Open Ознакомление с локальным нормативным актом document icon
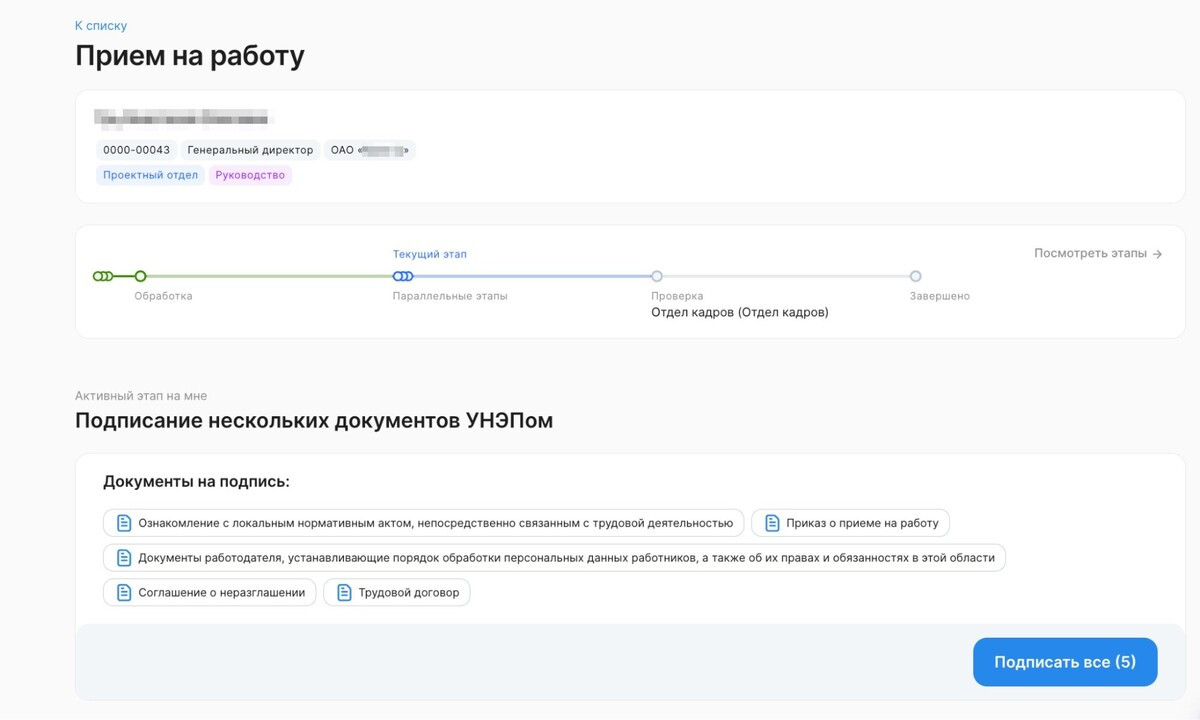The width and height of the screenshot is (1200, 720). pos(124,523)
